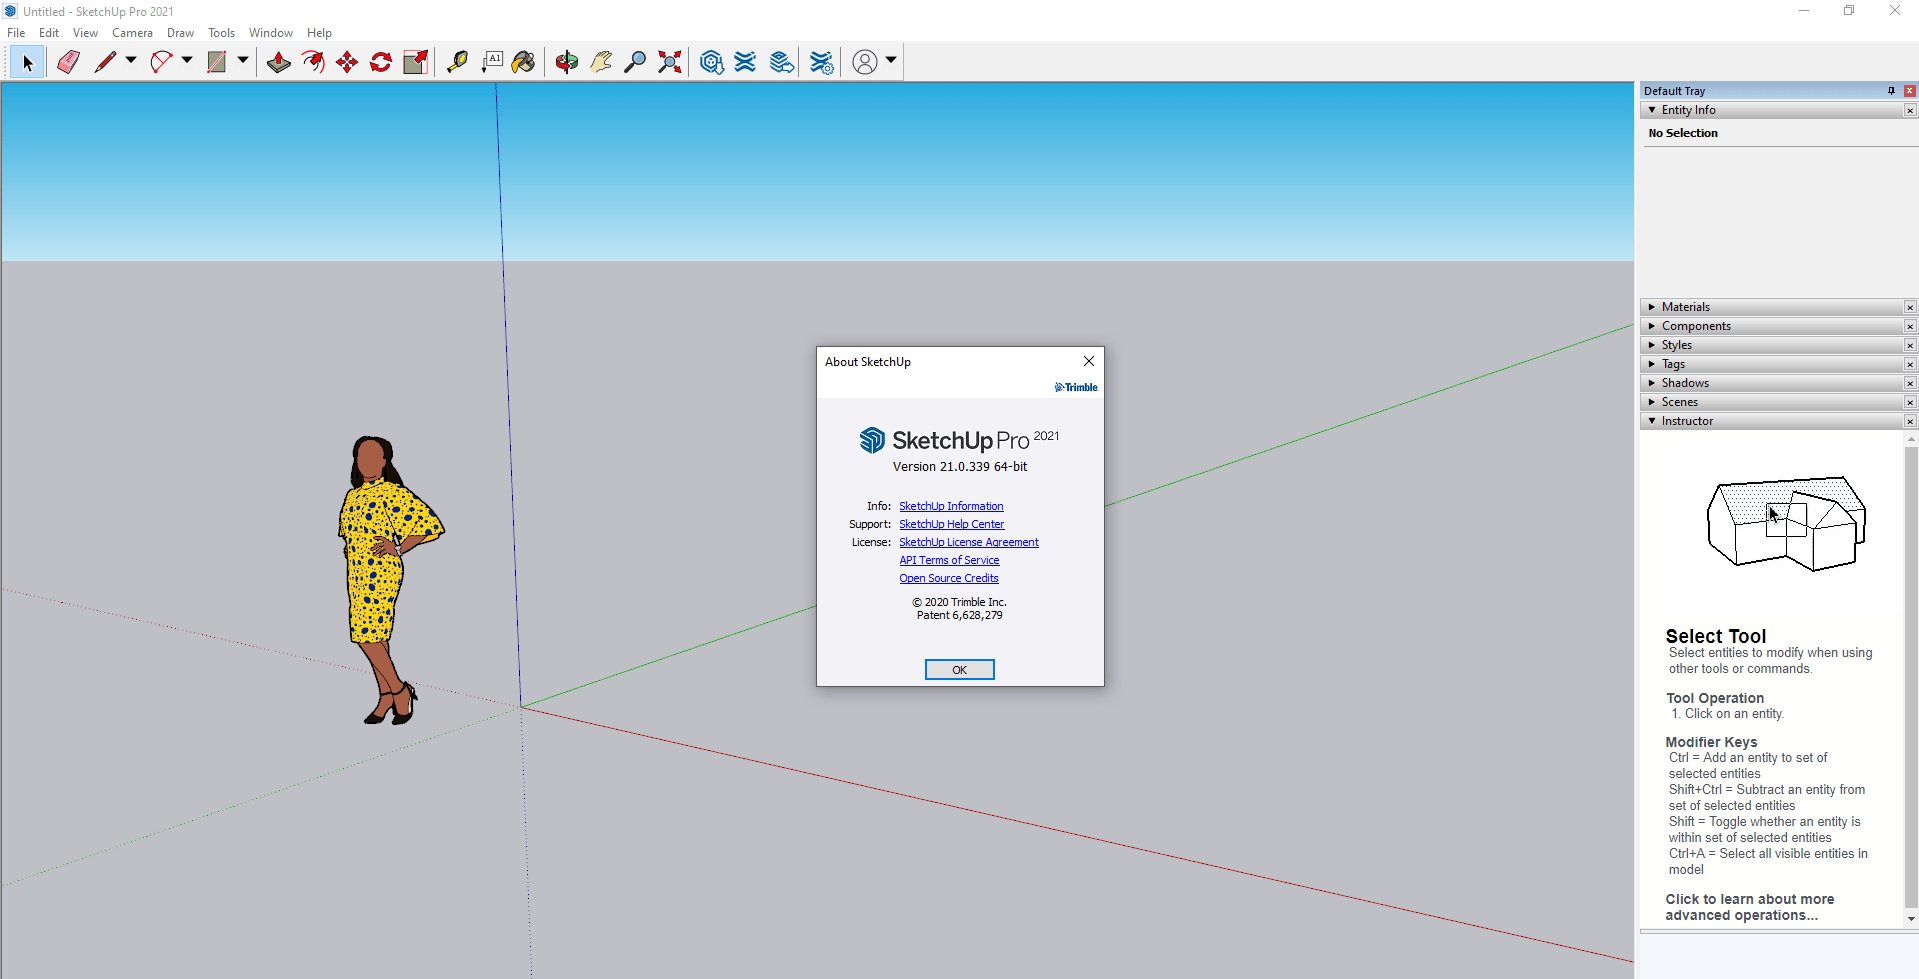This screenshot has width=1919, height=979.
Task: Open the Rectangle tool dropdown arrow
Action: 243,61
